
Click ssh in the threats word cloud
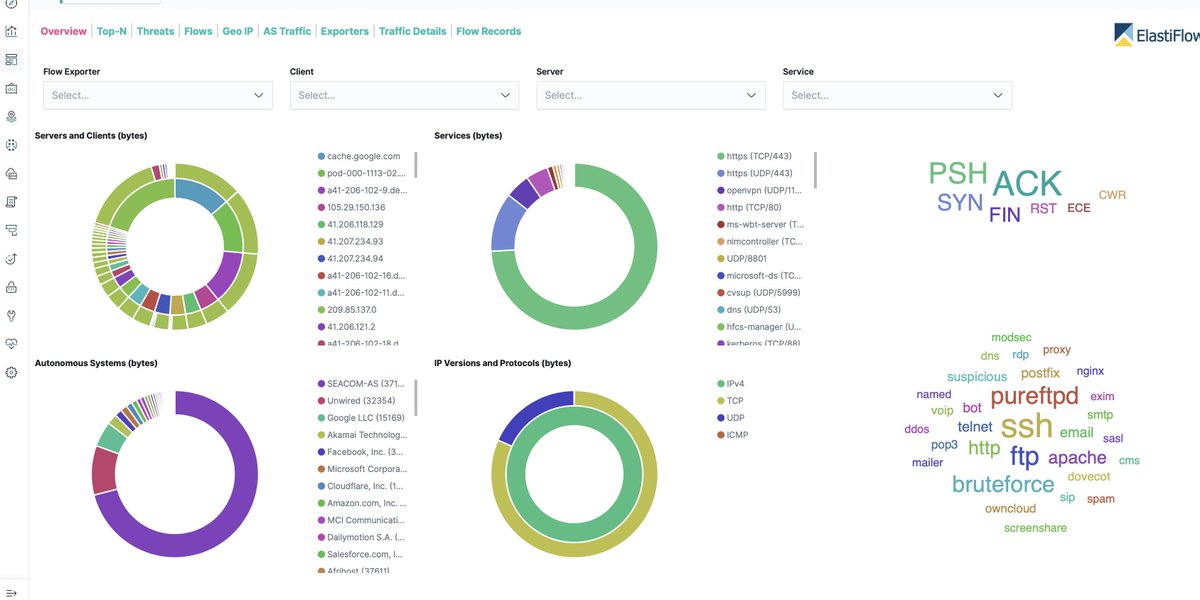(x=1027, y=425)
